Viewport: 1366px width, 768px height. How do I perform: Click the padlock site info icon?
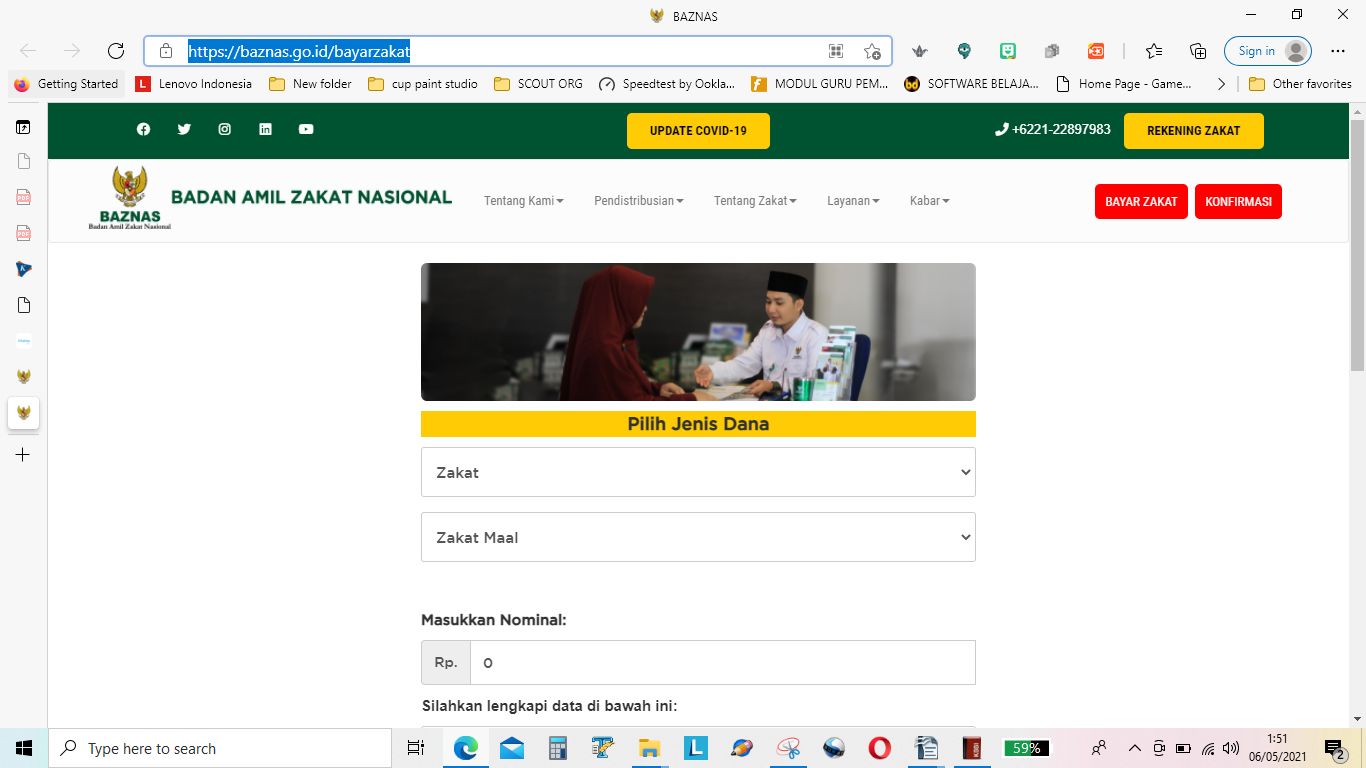[x=166, y=51]
